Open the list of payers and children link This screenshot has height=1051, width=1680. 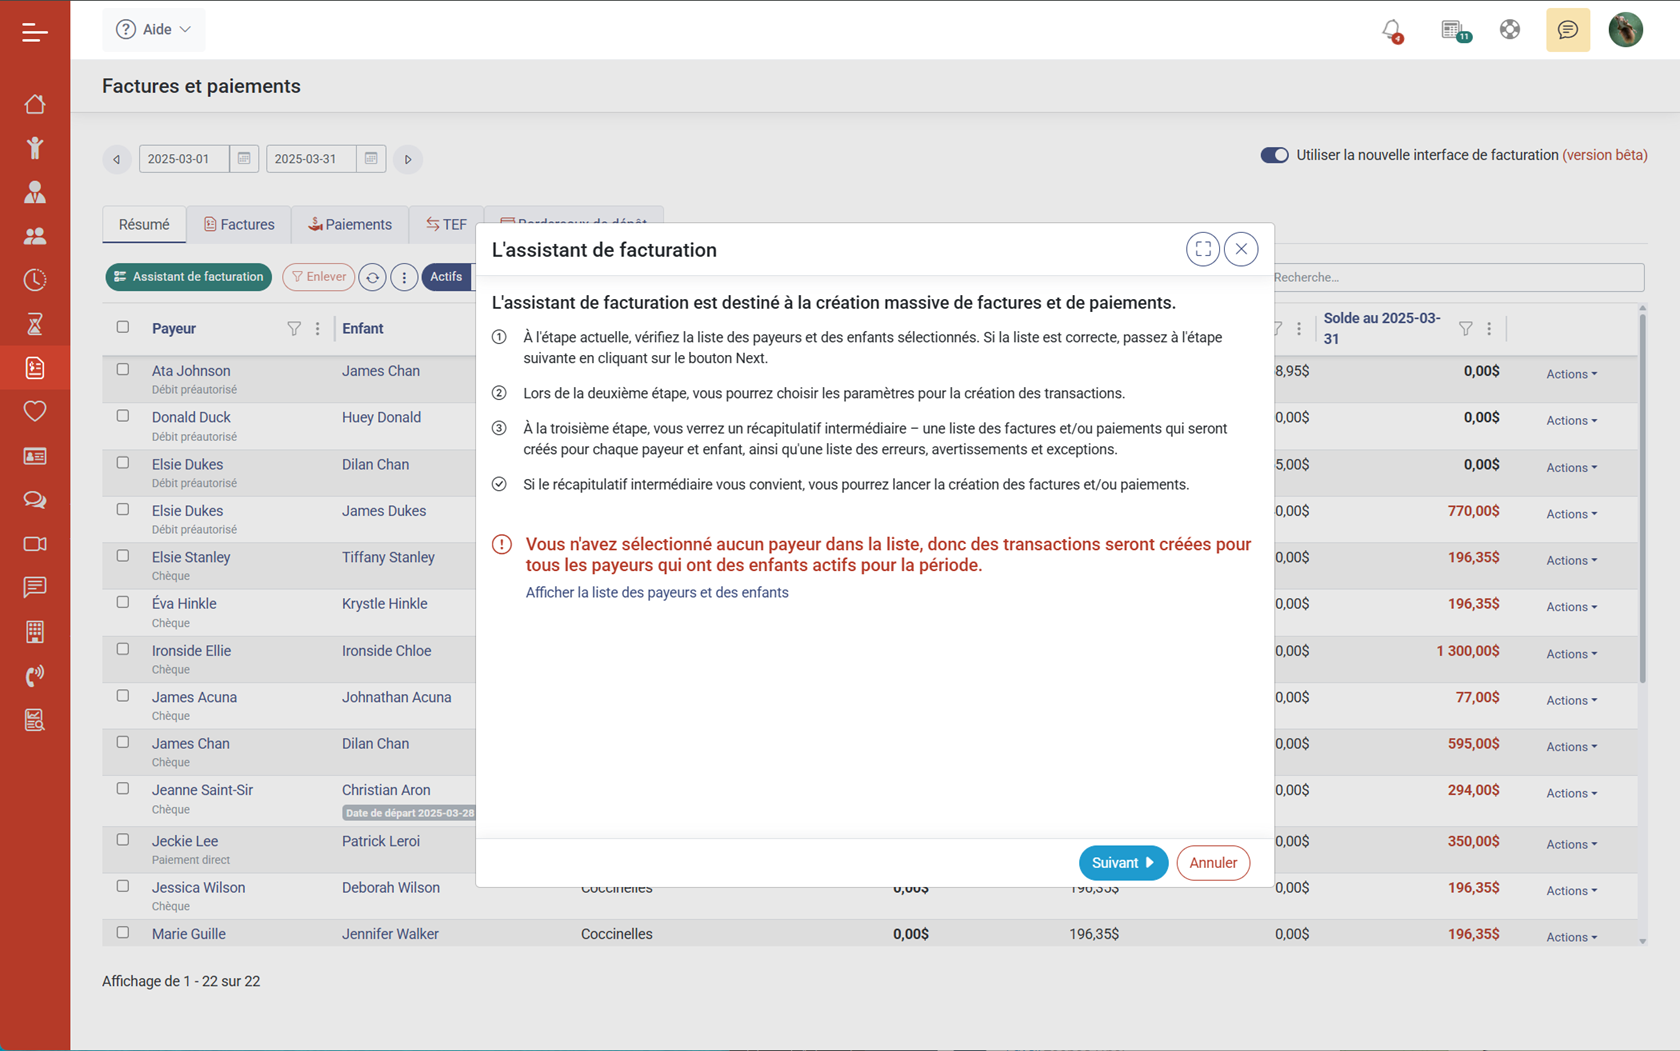(657, 592)
